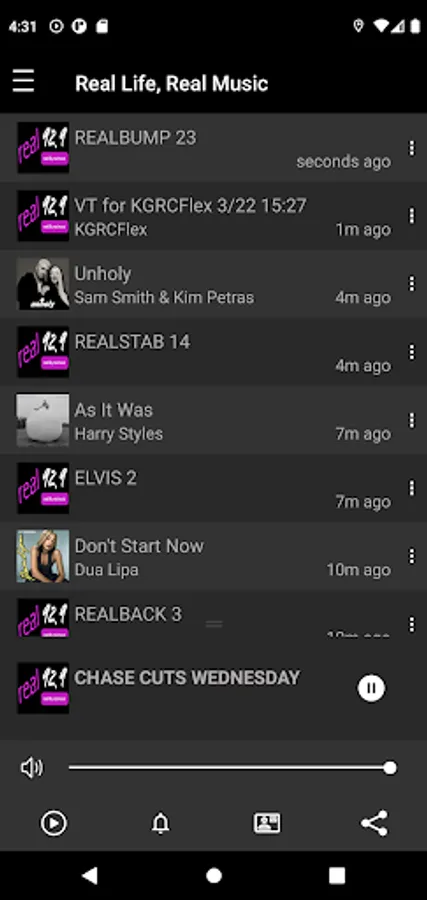Click the volume slider handle

point(390,767)
